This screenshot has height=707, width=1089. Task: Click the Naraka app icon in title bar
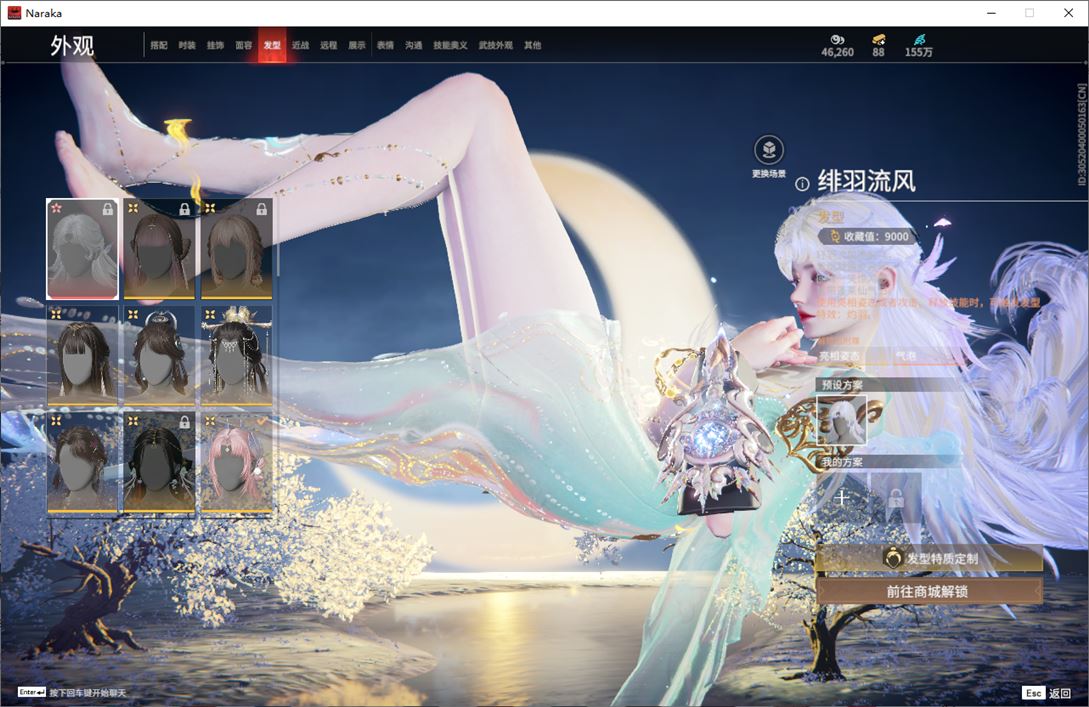14,13
